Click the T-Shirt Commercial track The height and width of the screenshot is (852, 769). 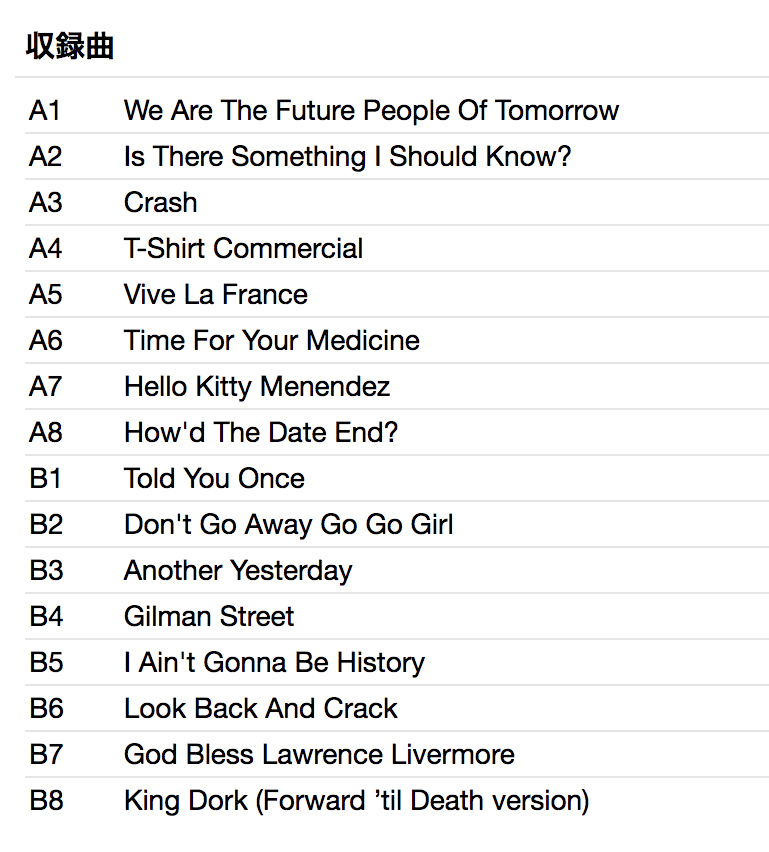243,249
